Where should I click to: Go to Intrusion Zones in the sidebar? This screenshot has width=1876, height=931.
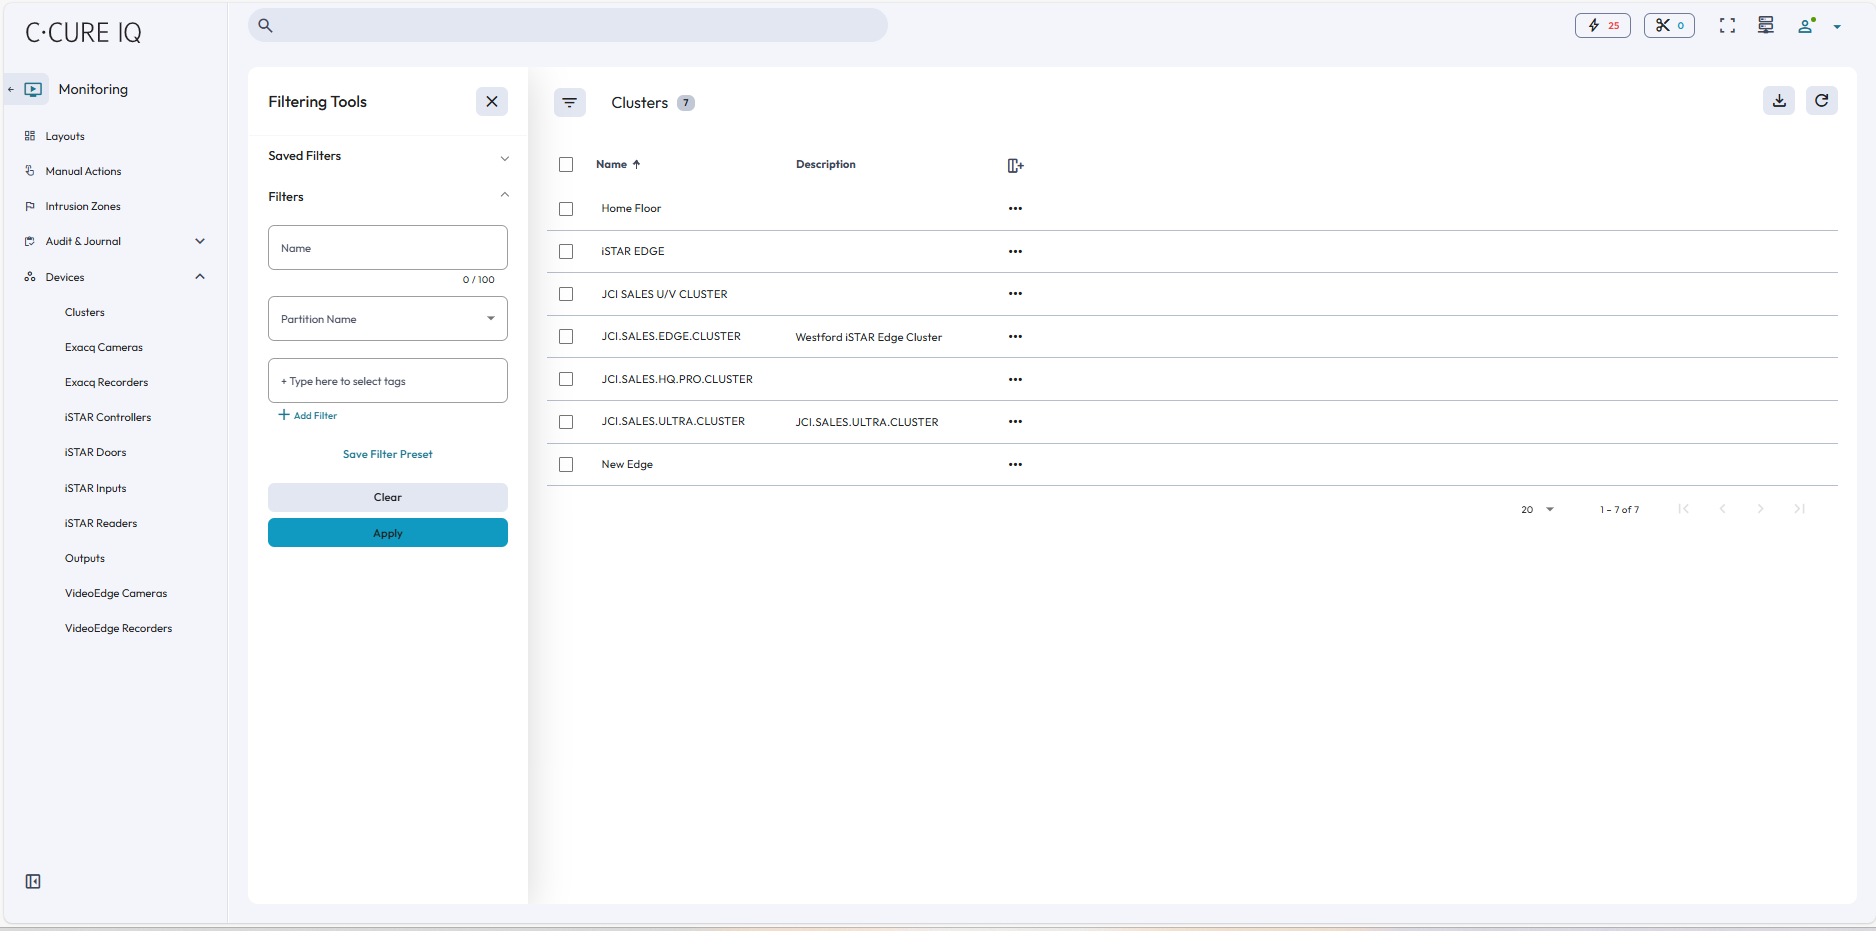pos(83,207)
